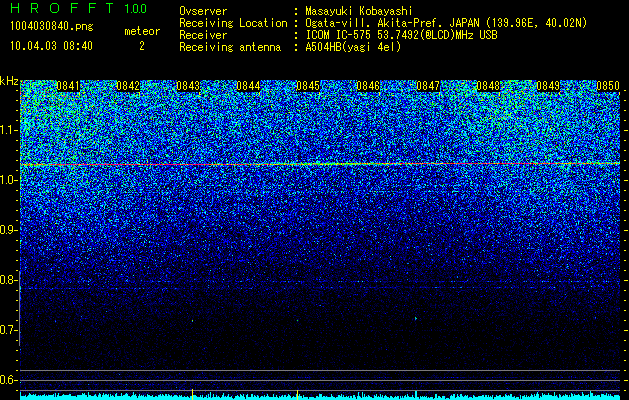Image resolution: width=629 pixels, height=400 pixels.
Task: Click the kHz axis unit label
Action: point(9,81)
